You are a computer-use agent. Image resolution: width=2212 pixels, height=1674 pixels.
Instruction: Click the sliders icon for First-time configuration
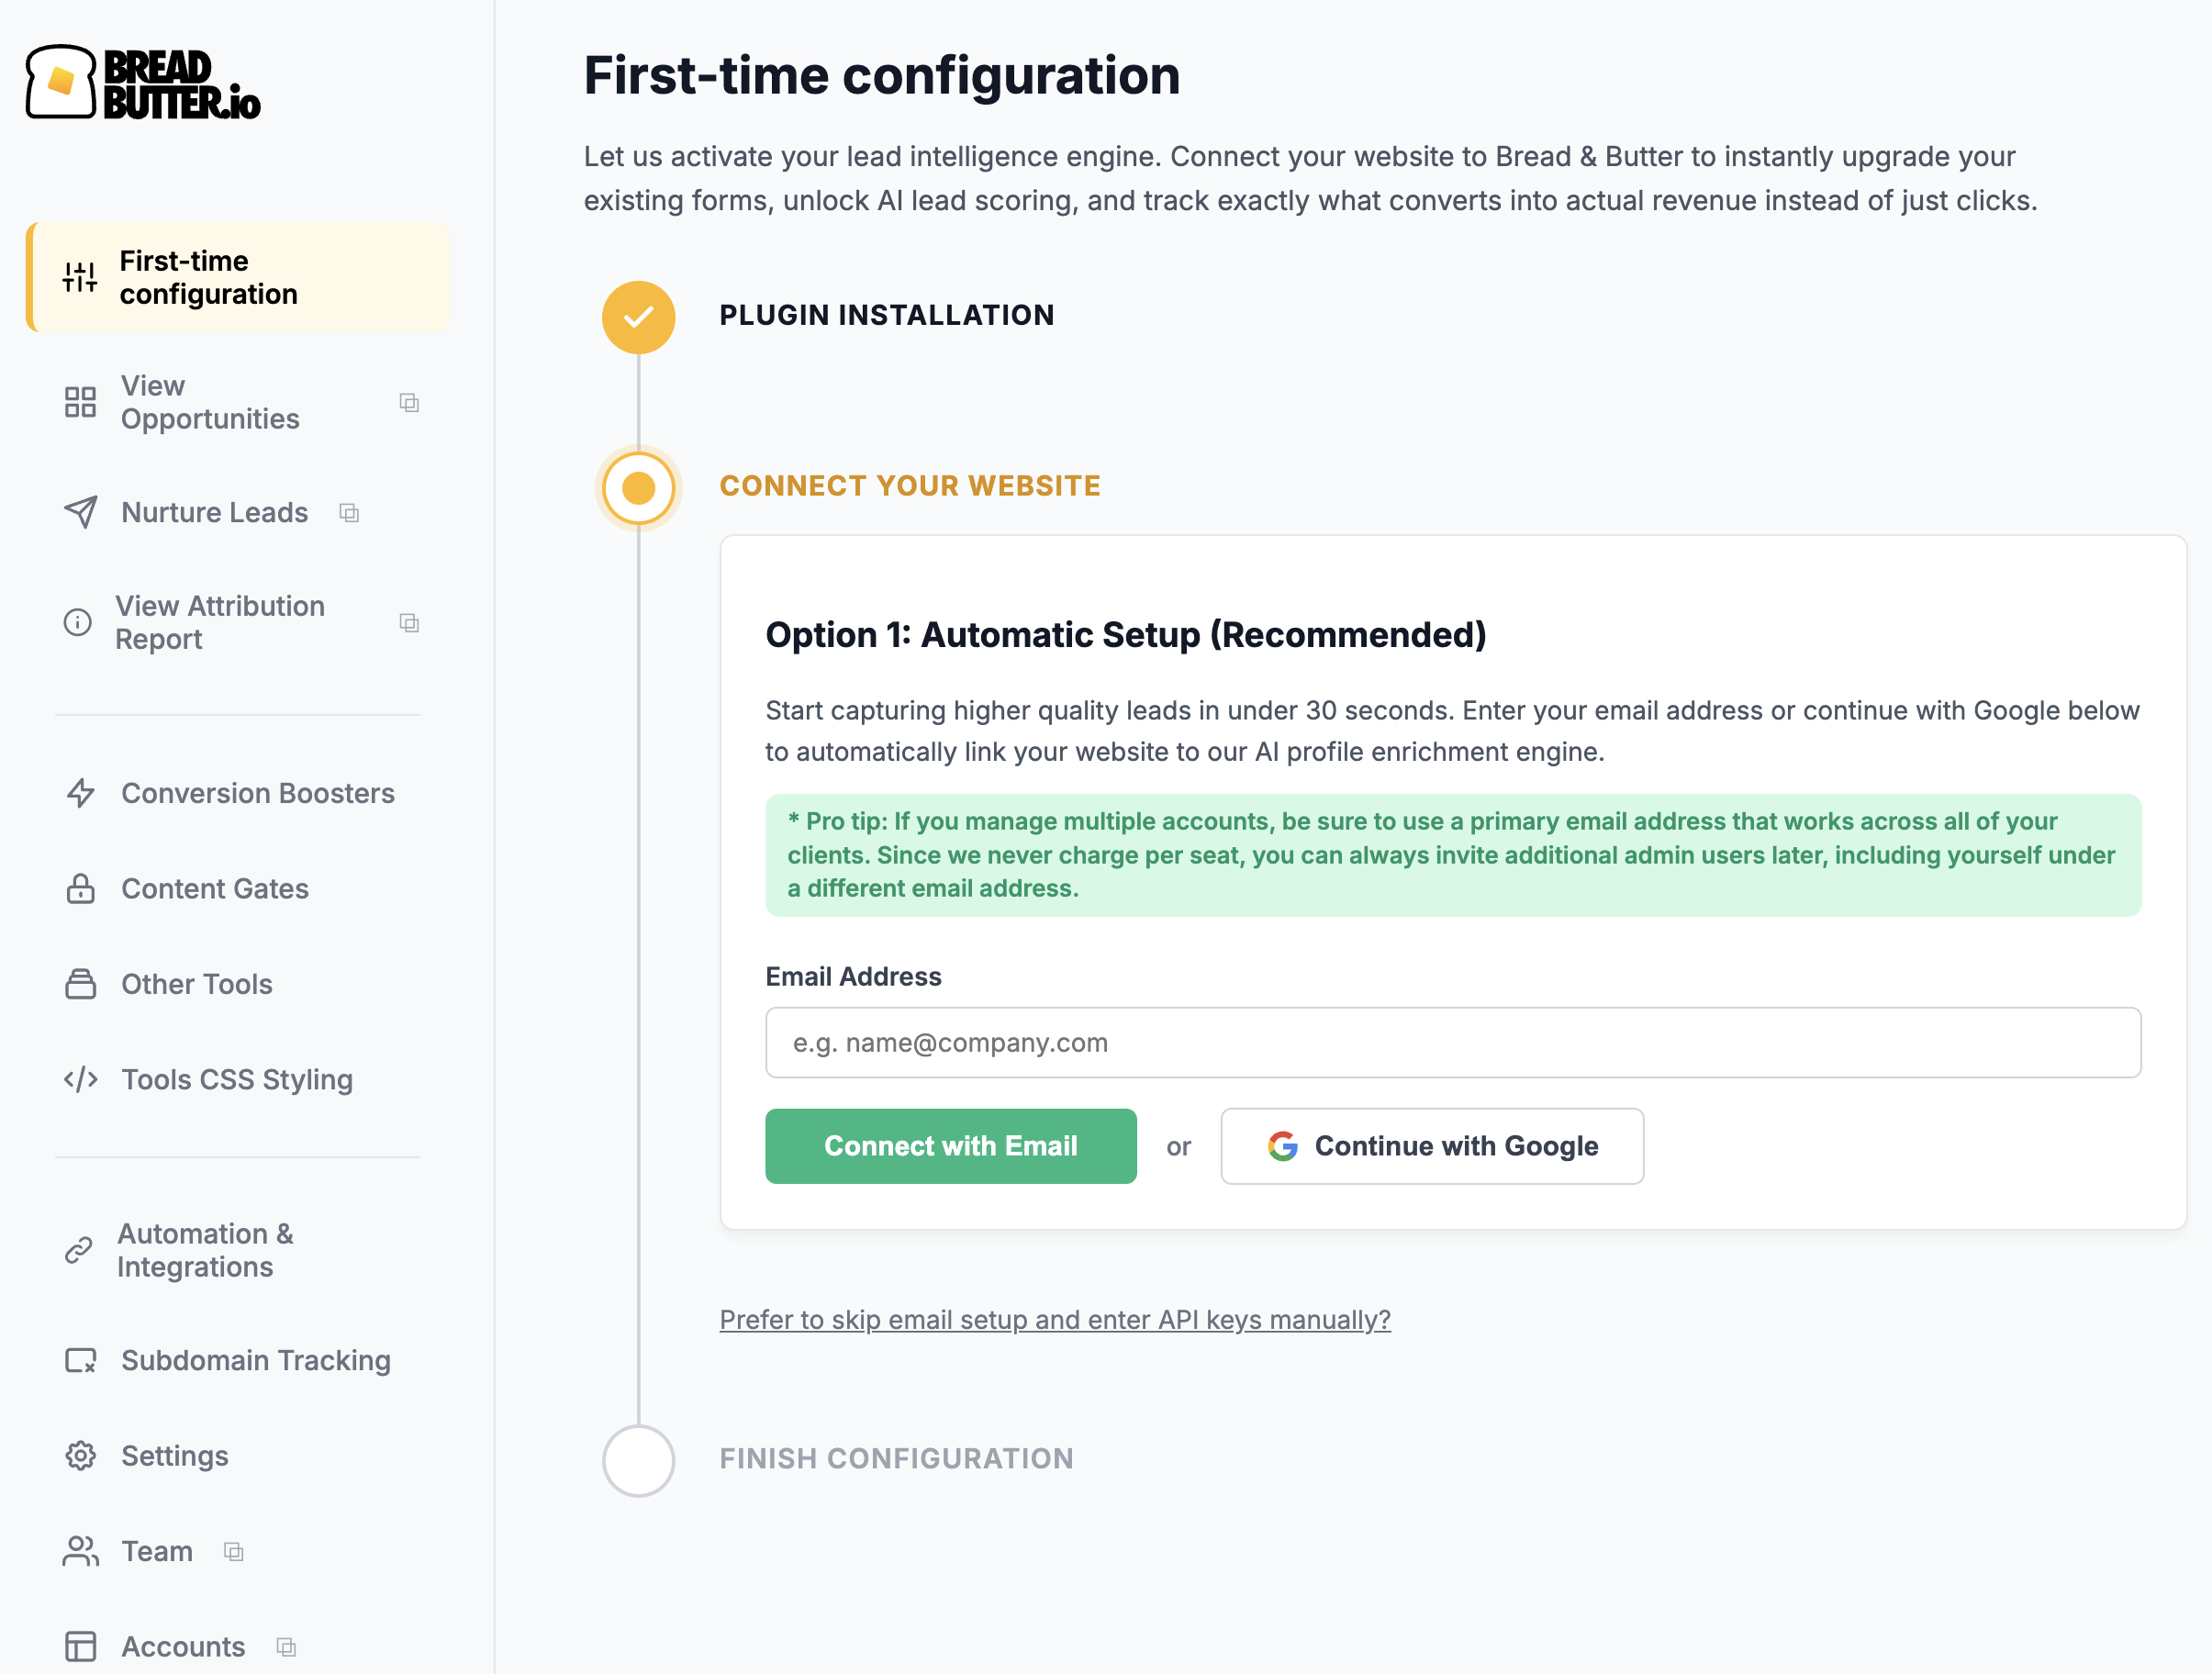pyautogui.click(x=80, y=277)
